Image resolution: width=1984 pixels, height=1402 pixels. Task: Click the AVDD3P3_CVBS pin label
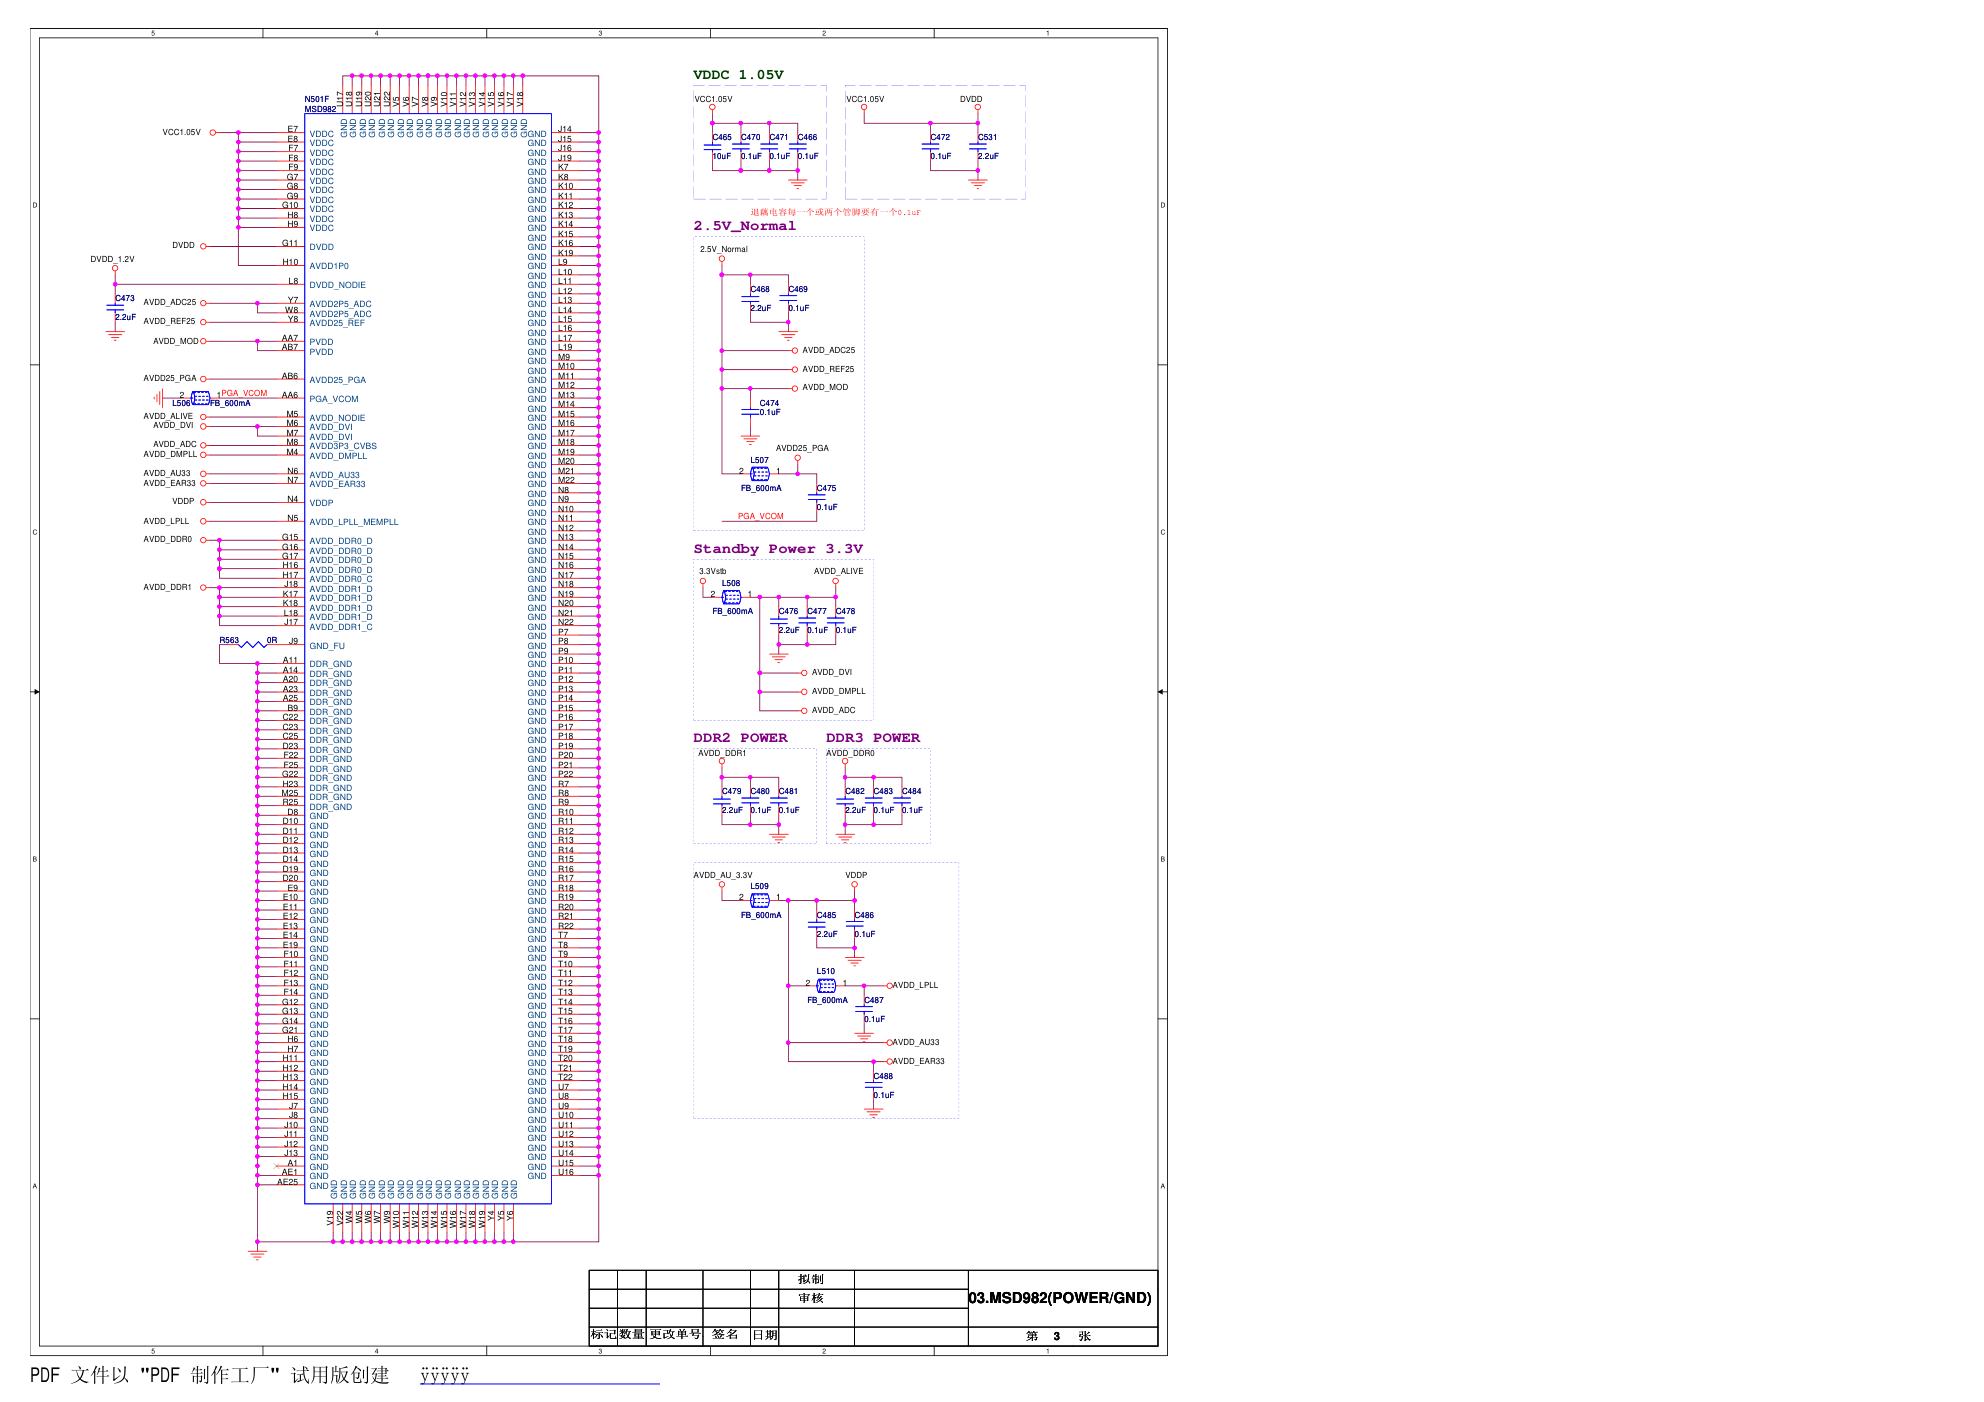pos(343,446)
